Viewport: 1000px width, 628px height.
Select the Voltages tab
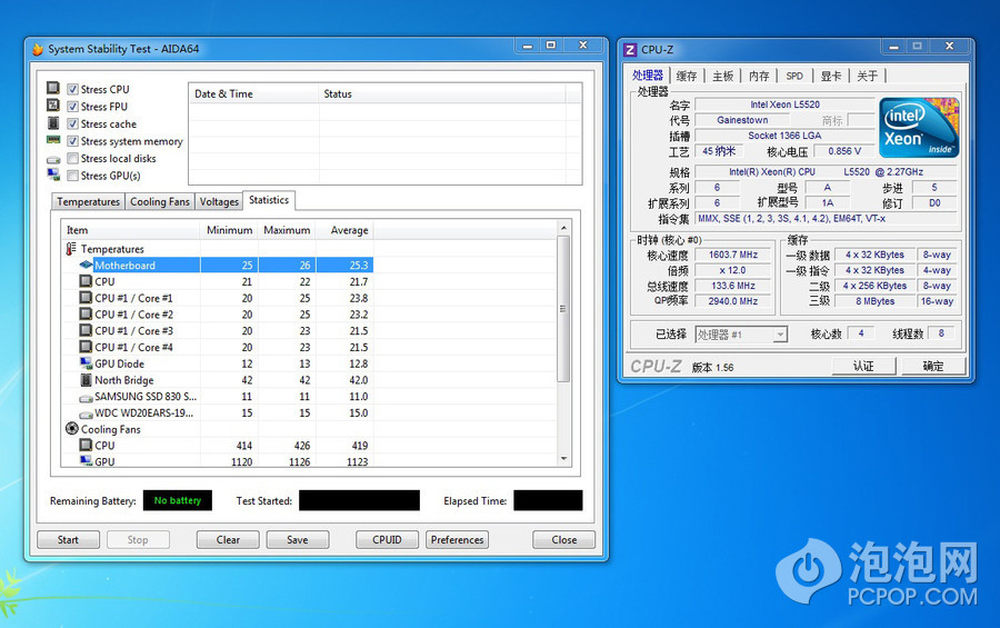219,201
